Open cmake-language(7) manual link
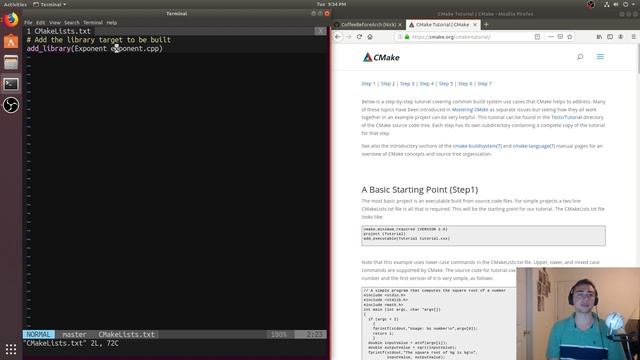 533,146
